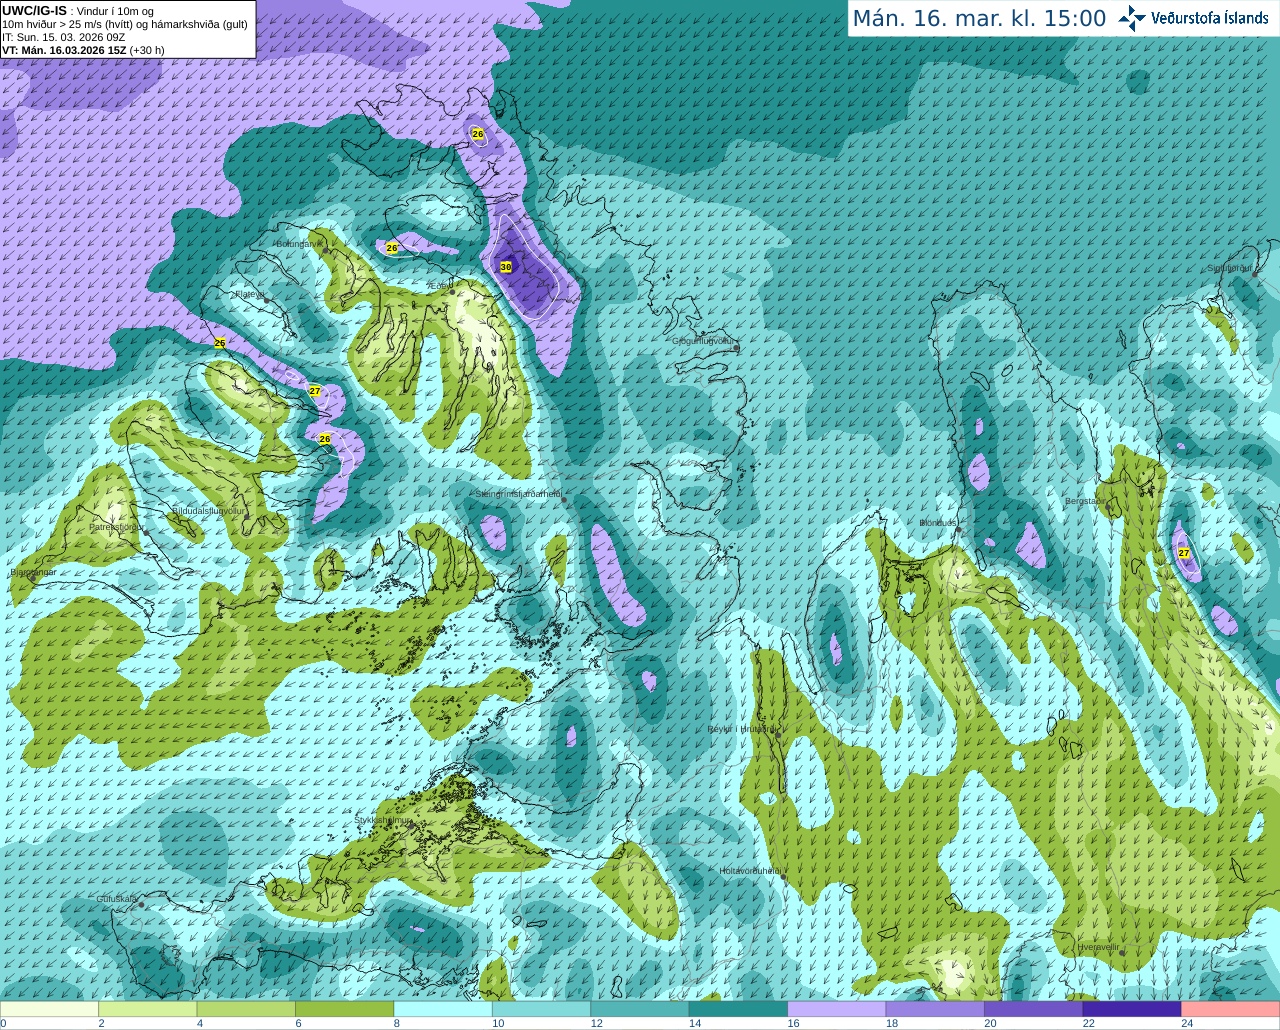Click the Reykir í Hrútafirði station label
The height and width of the screenshot is (1030, 1280).
click(741, 729)
